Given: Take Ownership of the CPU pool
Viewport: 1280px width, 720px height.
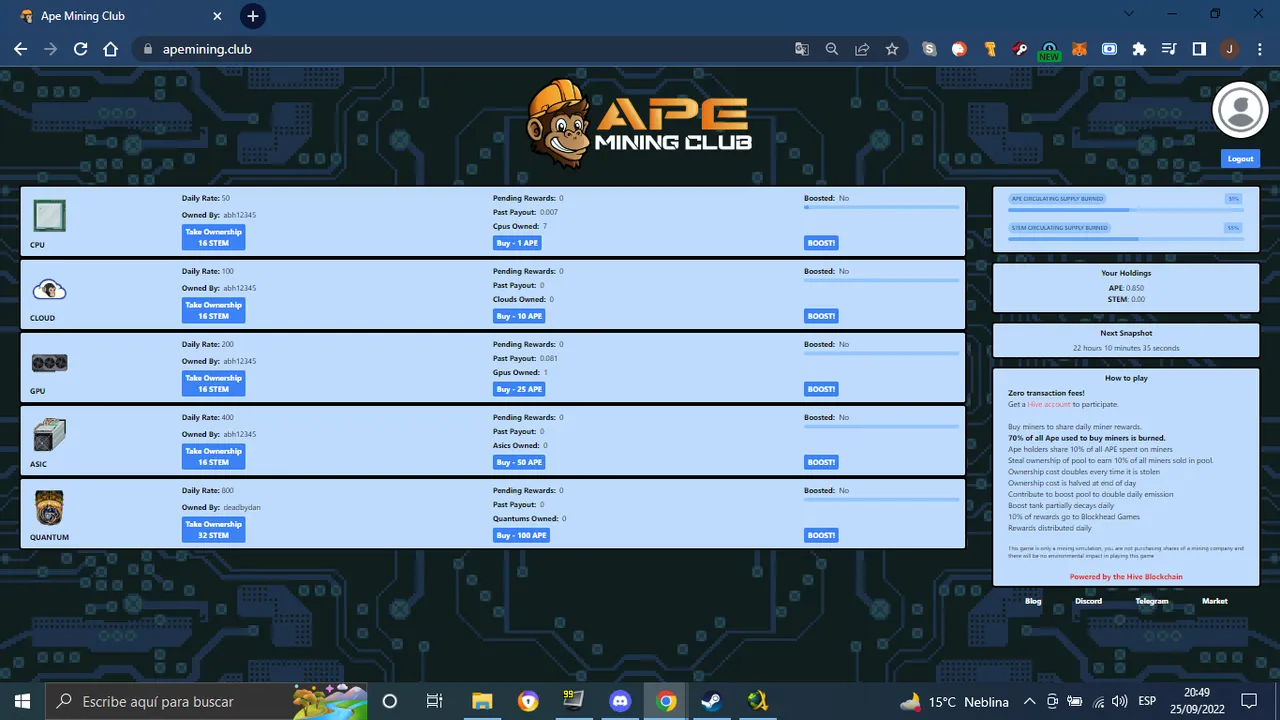Looking at the screenshot, I should 213,237.
